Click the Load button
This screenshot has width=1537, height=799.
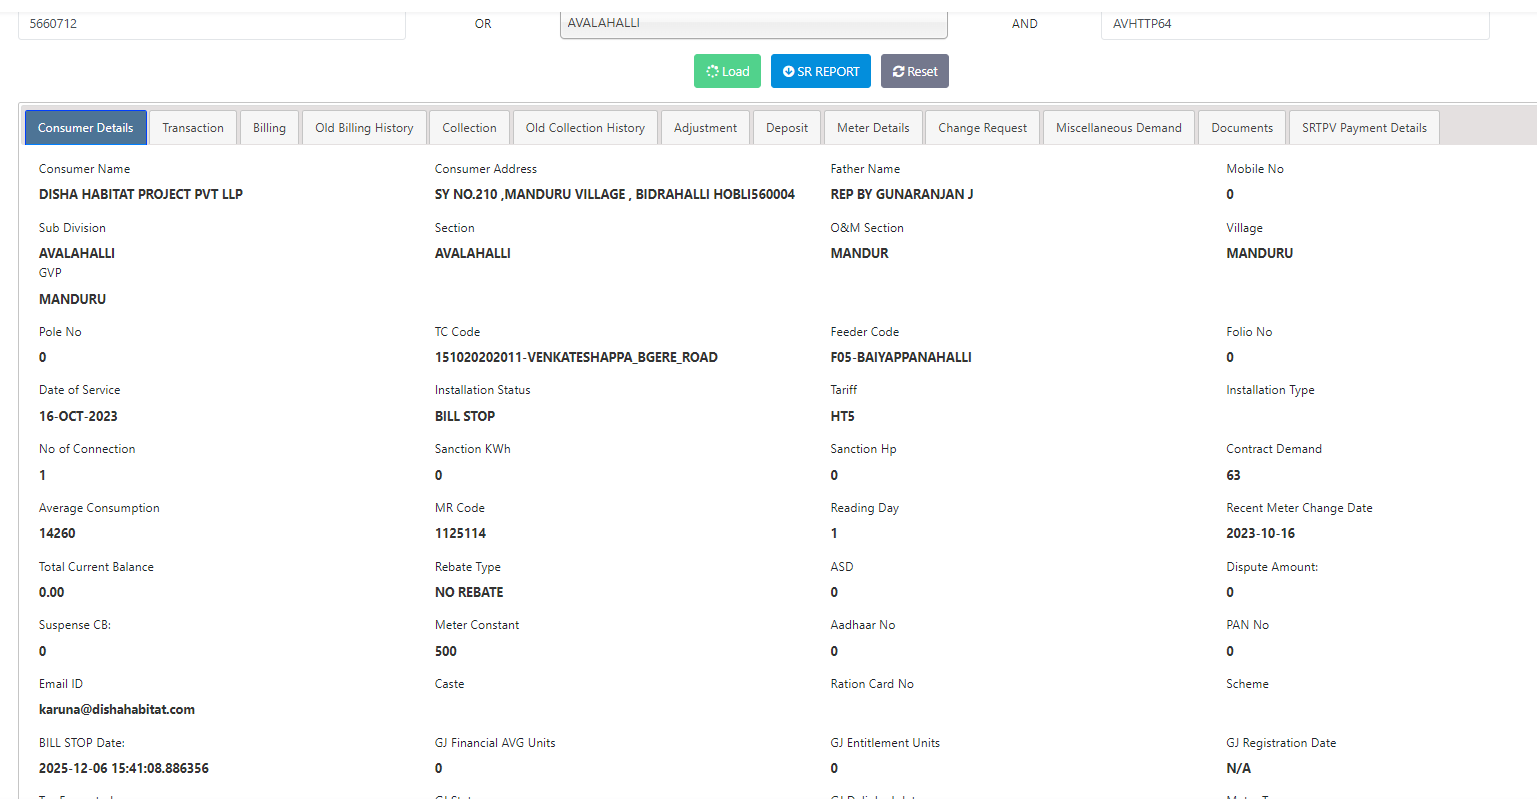click(x=728, y=71)
